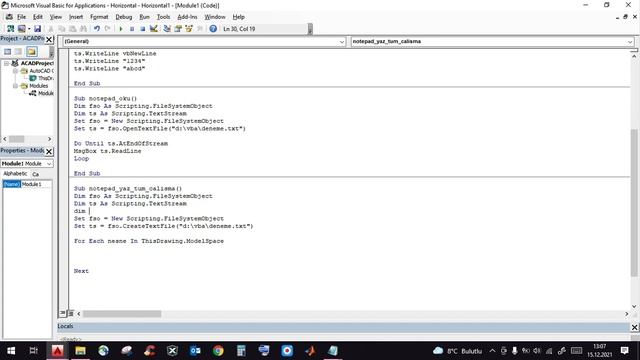Viewport: 640px width, 360px height.
Task: Open Outlook from the taskbar
Action: tap(195, 351)
